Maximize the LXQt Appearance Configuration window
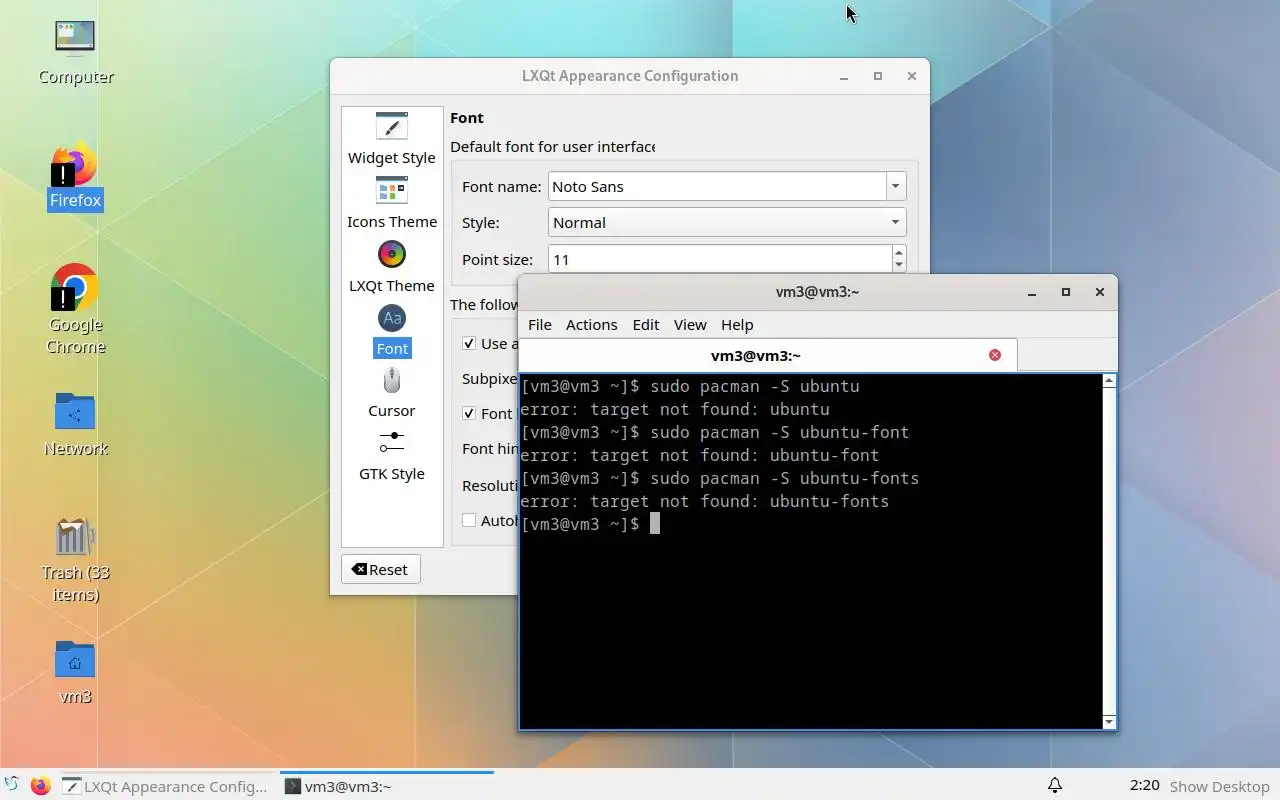 [877, 76]
